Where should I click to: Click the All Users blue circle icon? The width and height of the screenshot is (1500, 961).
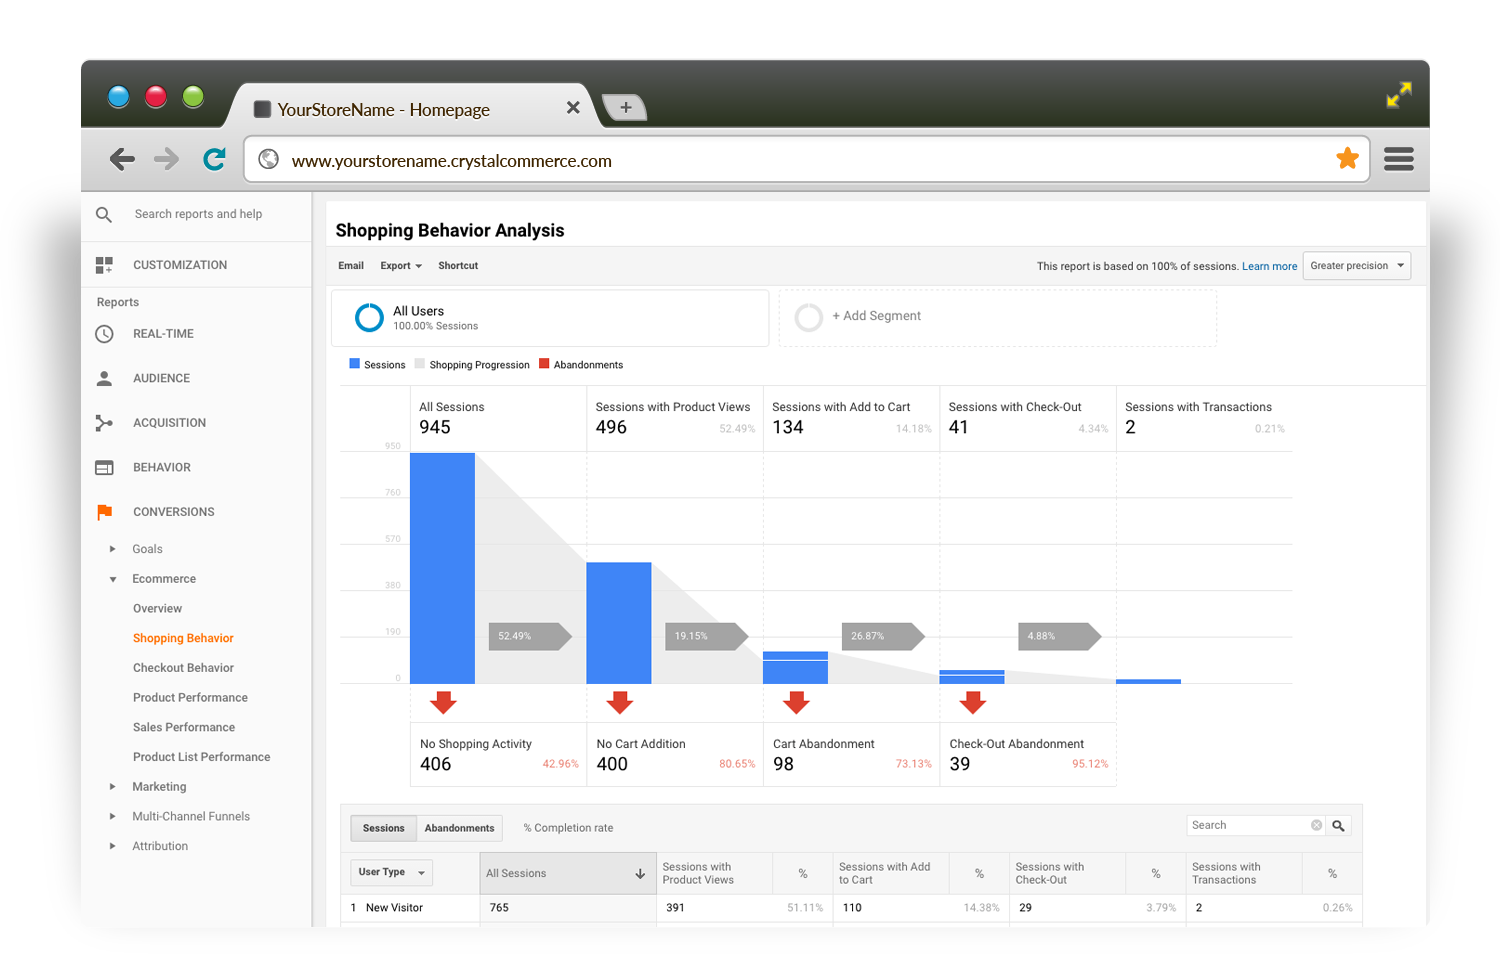[369, 318]
